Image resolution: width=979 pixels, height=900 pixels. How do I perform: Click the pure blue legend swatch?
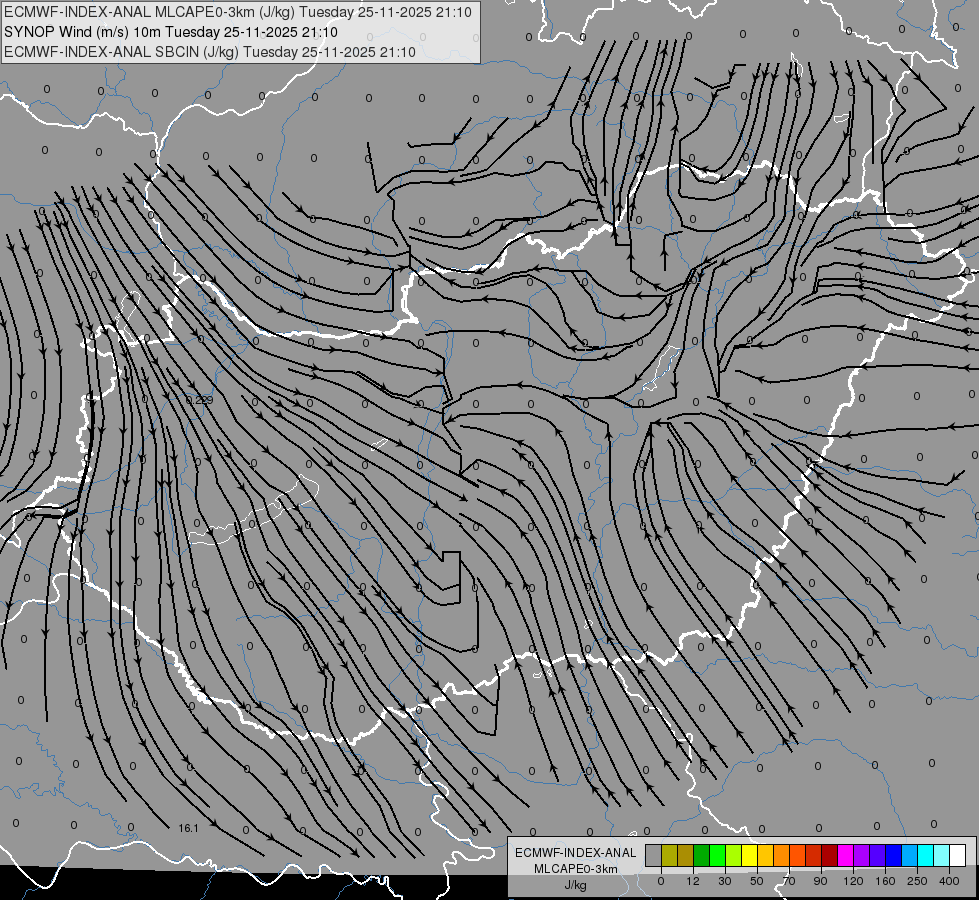(x=893, y=855)
